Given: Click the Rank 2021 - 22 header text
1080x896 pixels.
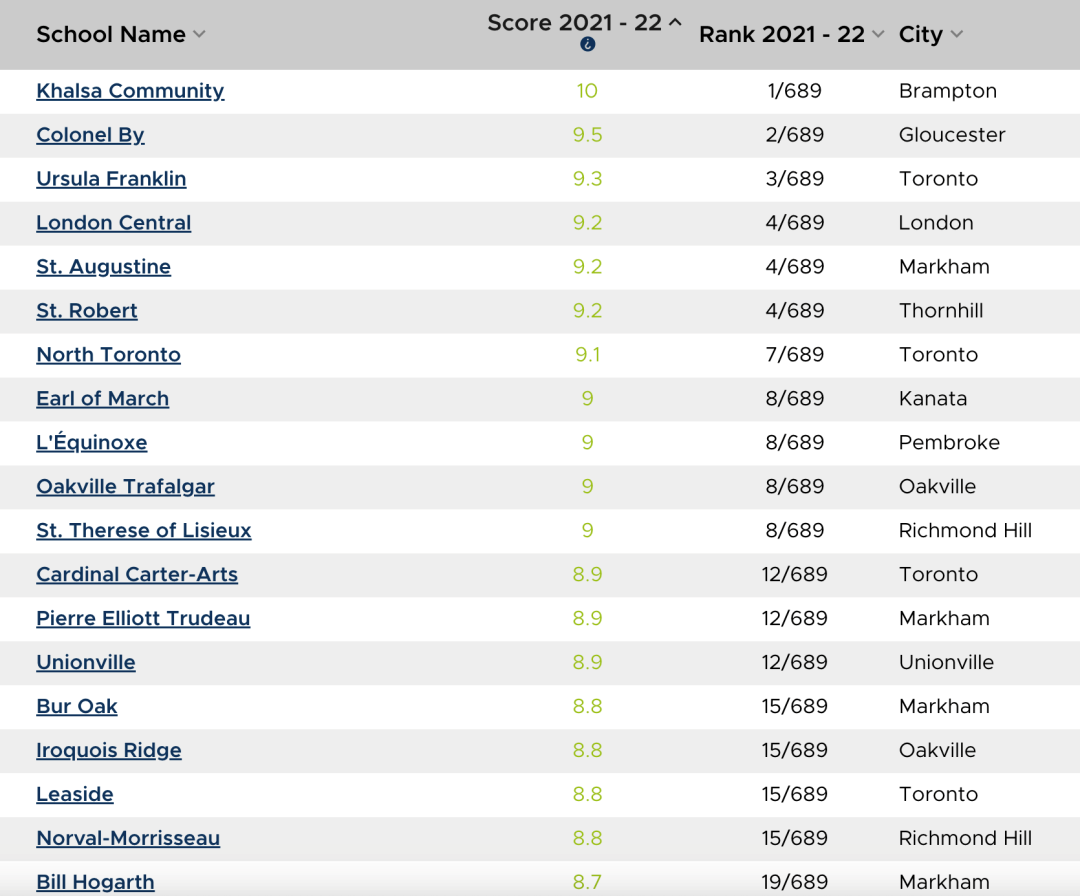Looking at the screenshot, I should click(782, 34).
